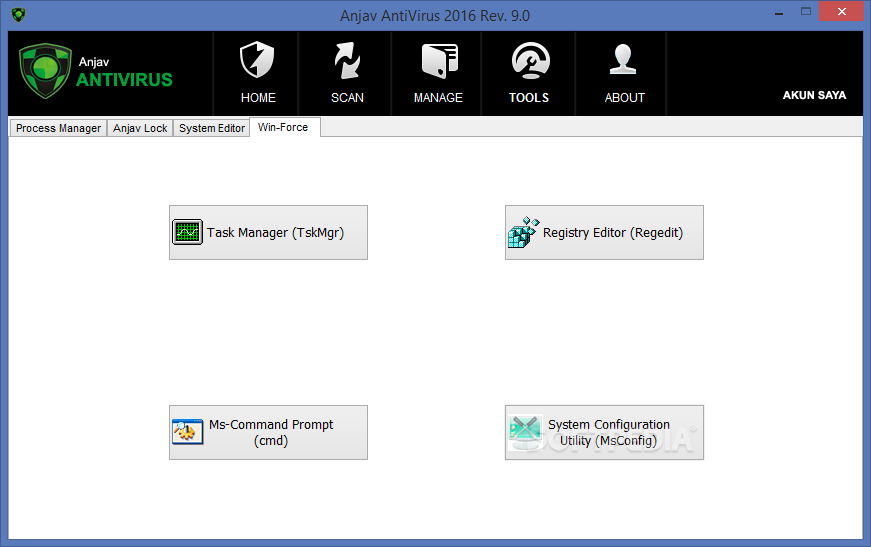Open the SCAN arrows icon
Viewport: 871px width, 547px height.
tap(347, 60)
